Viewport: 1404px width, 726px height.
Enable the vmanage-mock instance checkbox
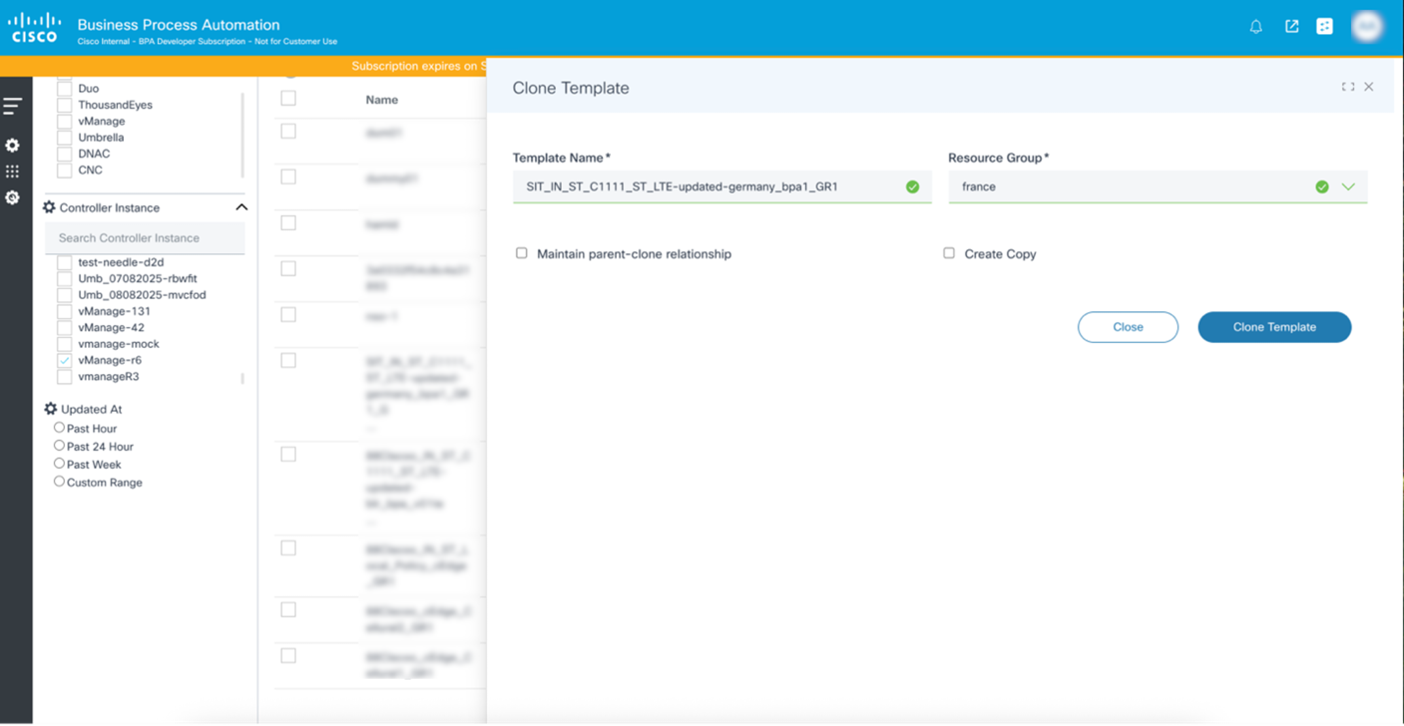[x=65, y=344]
